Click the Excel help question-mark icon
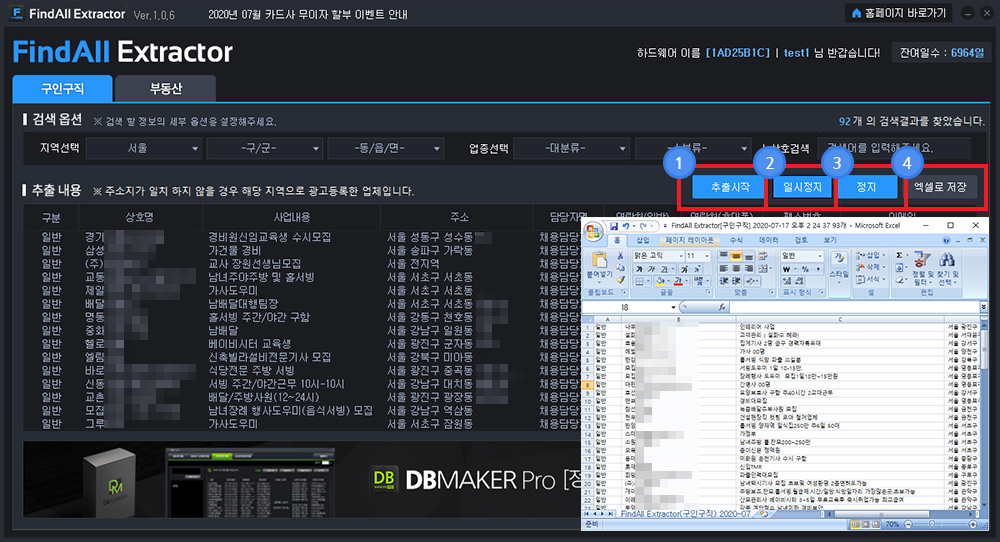1000x542 pixels. (x=946, y=240)
